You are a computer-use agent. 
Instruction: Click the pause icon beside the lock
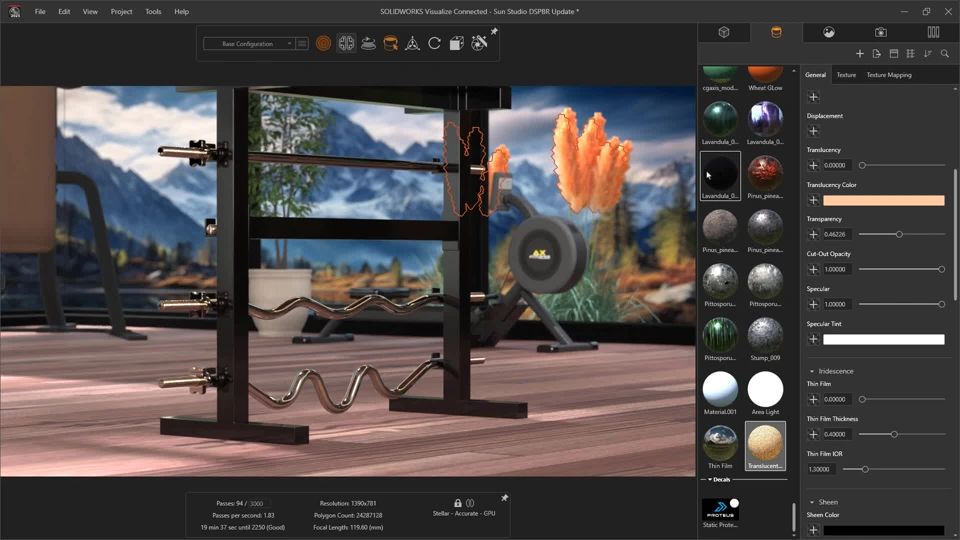[x=470, y=503]
